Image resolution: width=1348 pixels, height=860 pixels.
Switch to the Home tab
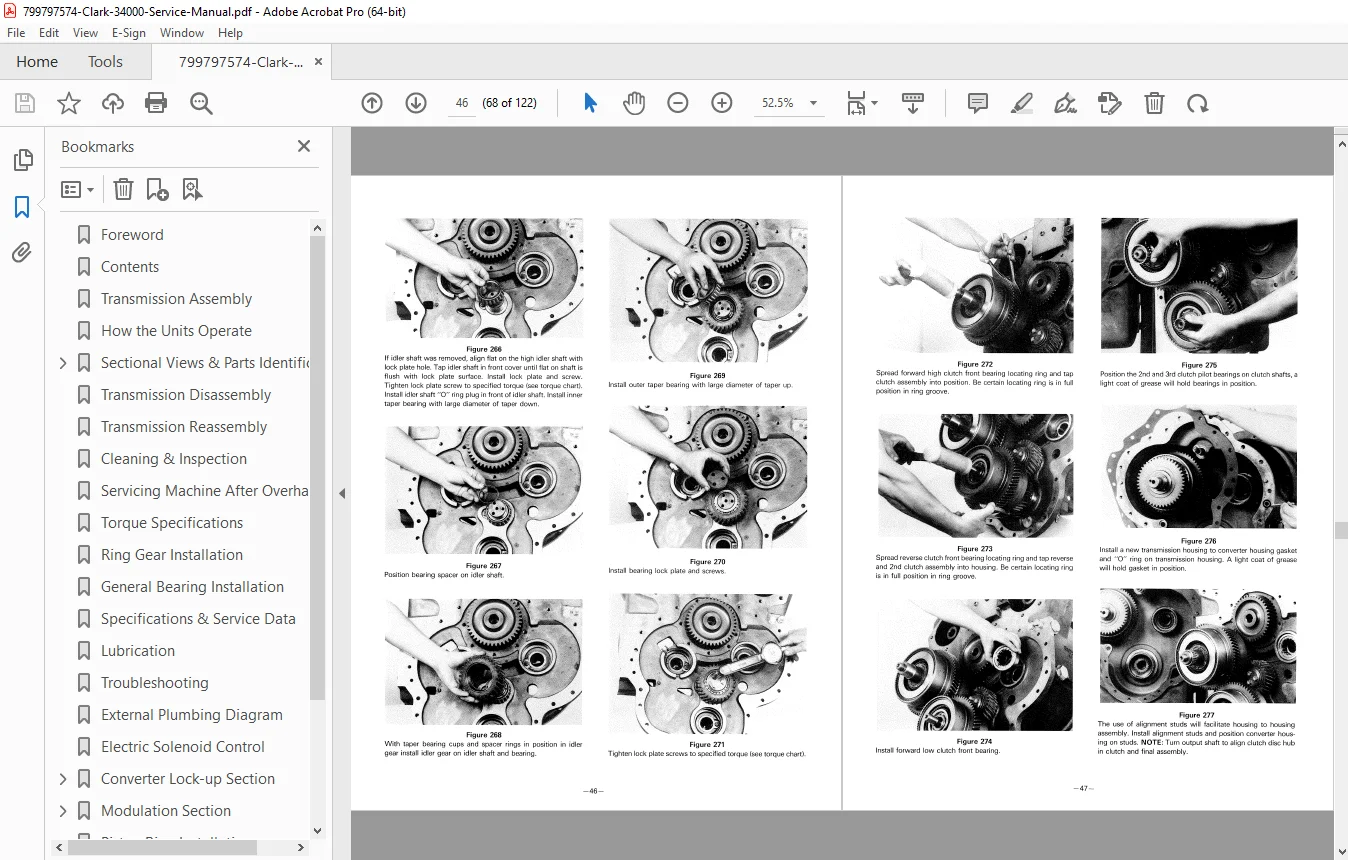37,62
